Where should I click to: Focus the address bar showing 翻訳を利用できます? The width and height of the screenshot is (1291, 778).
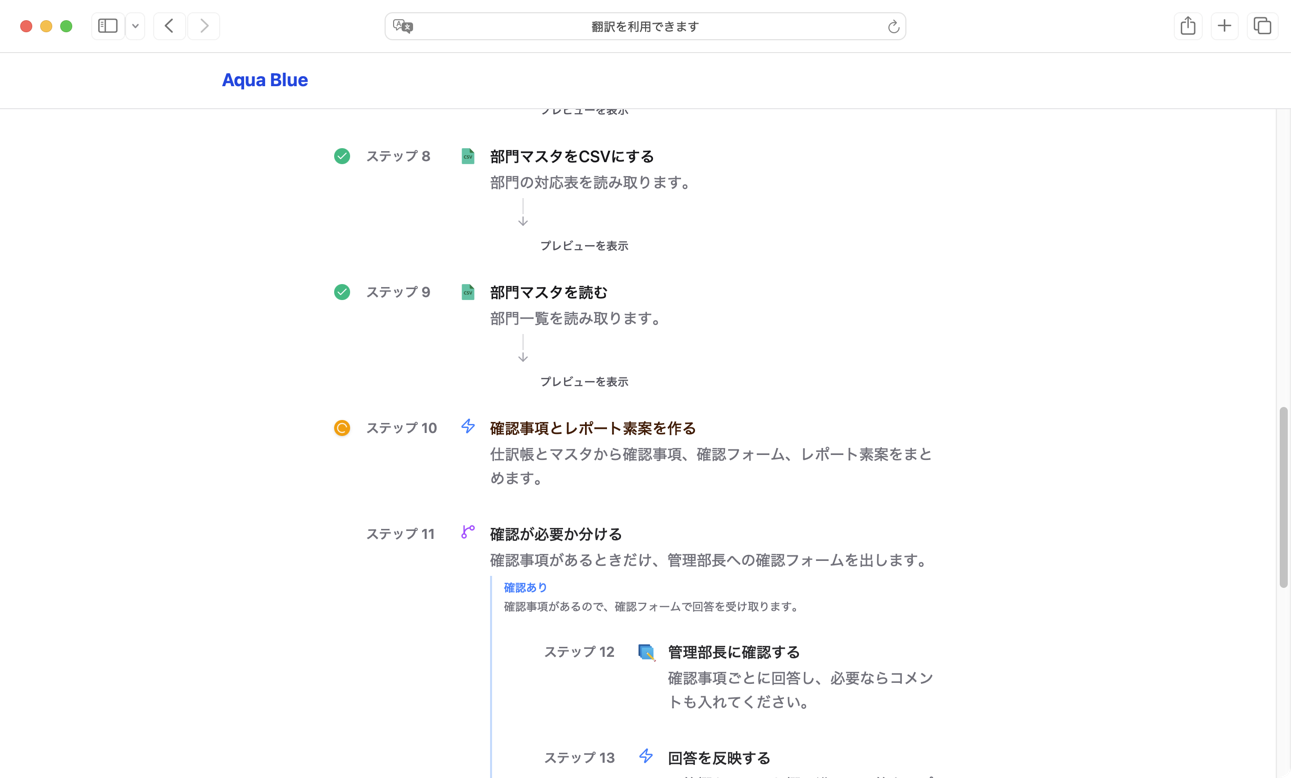click(645, 26)
